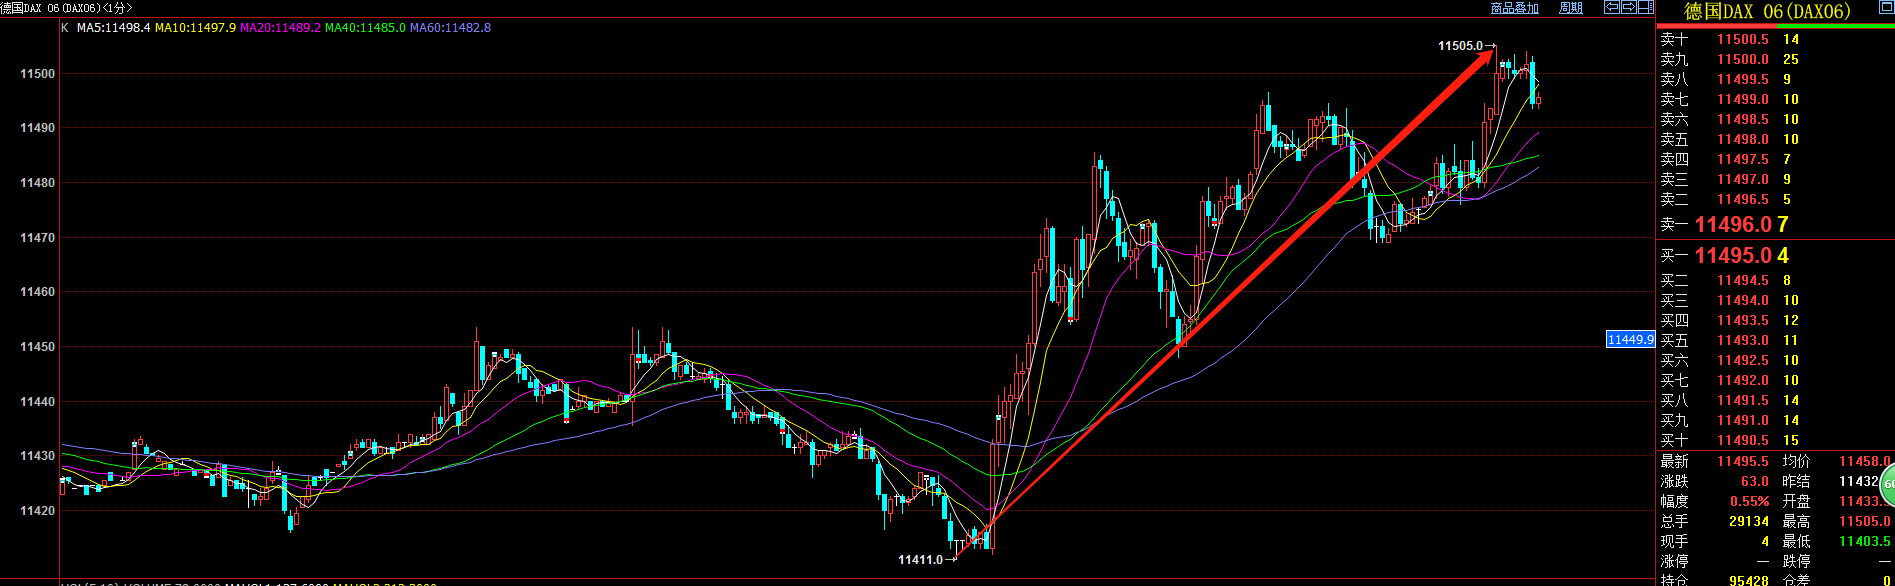Select the 买七 bid price 11492.0

tap(1743, 381)
